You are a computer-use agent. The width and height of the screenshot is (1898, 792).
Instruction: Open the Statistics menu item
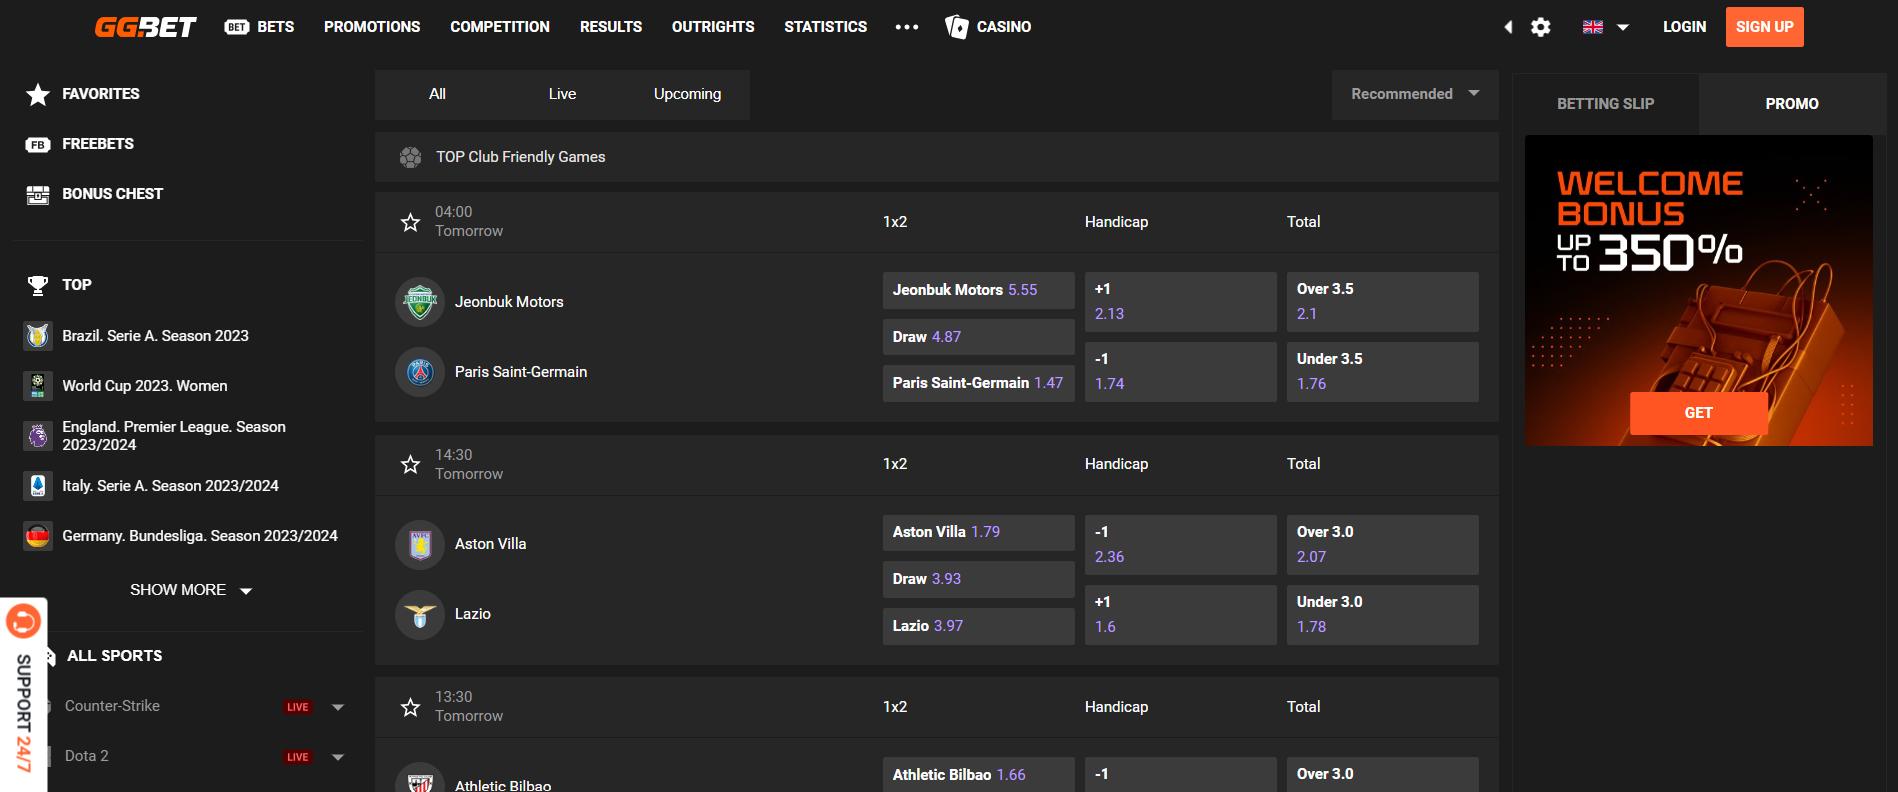point(825,27)
